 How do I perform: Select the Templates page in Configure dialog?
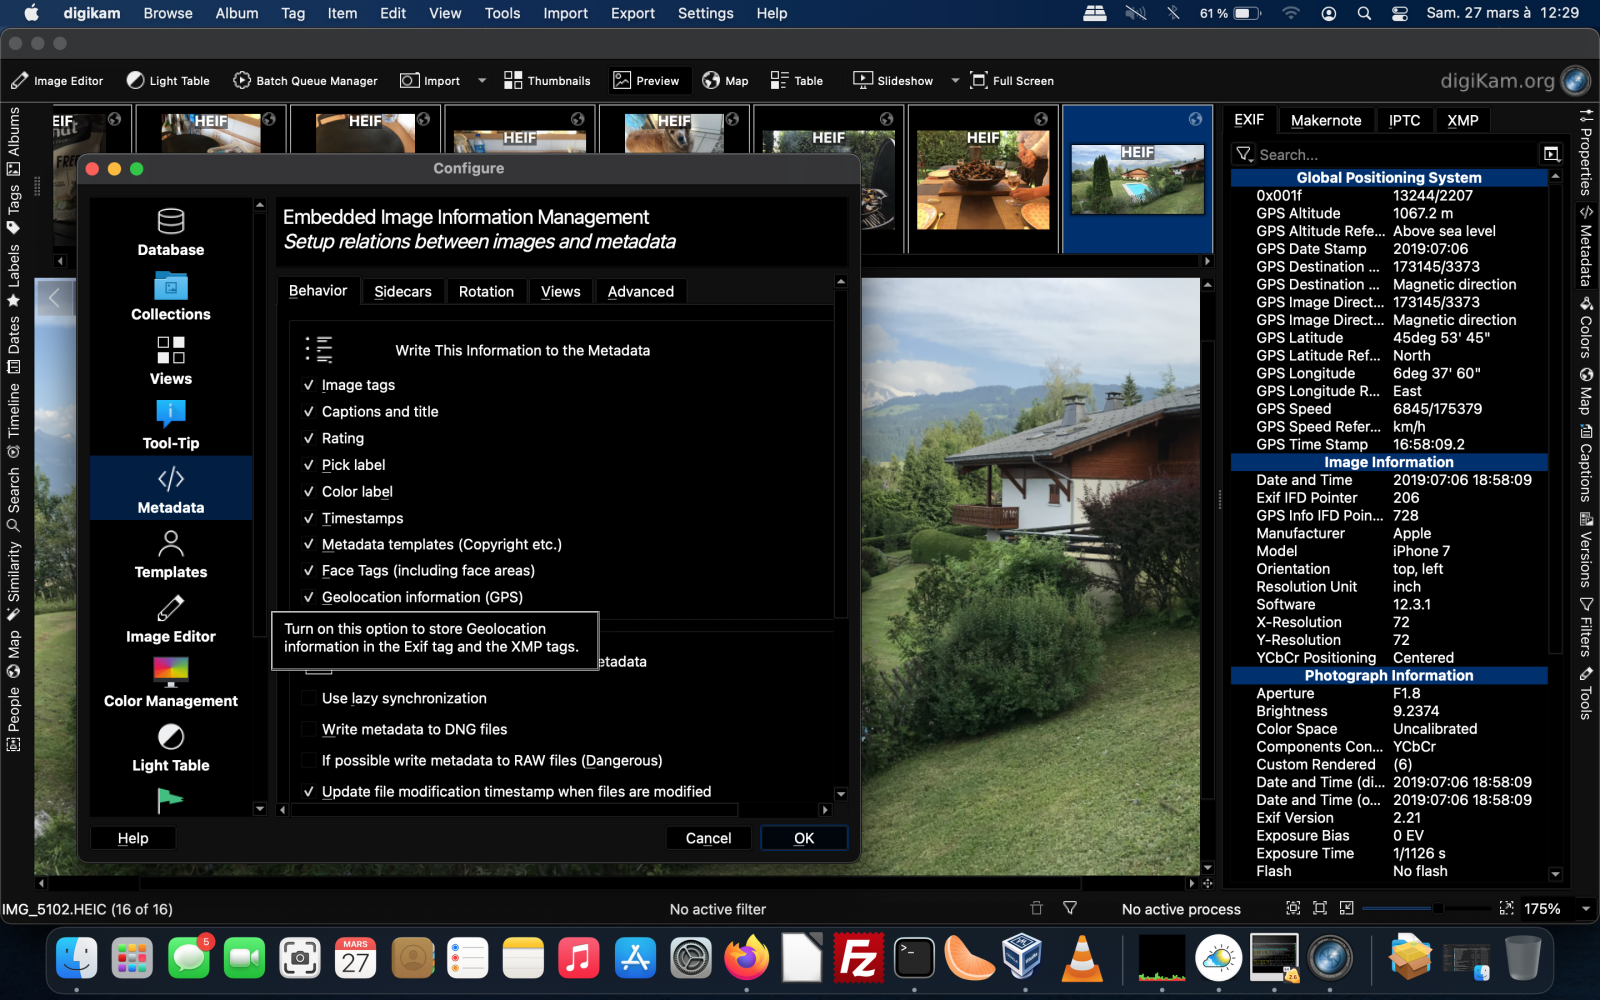pos(170,556)
